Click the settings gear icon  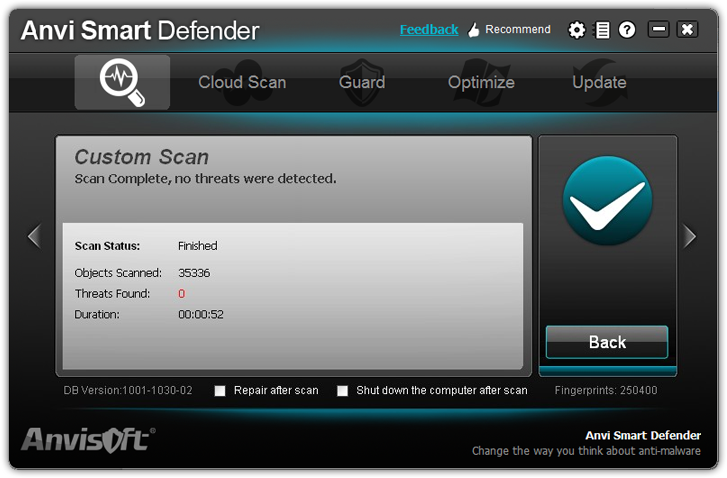pos(576,30)
